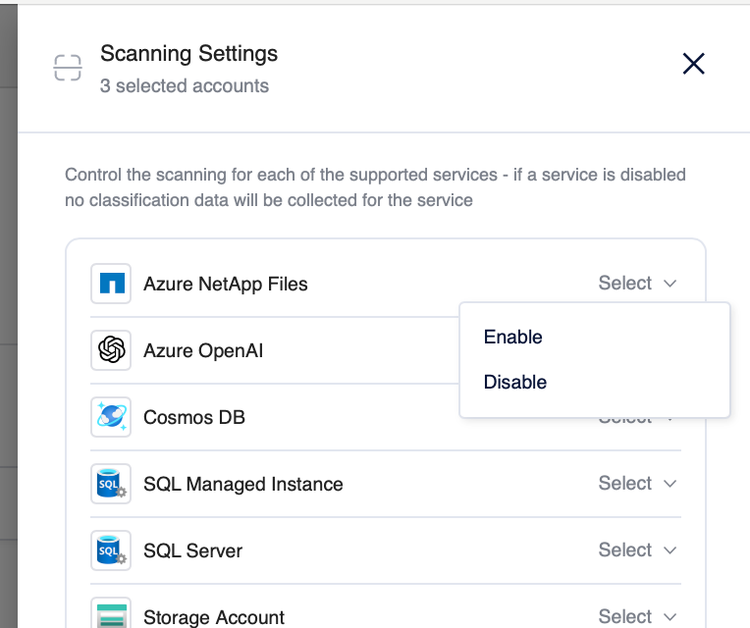750x628 pixels.
Task: Close the Scanning Settings panel
Action: pyautogui.click(x=693, y=64)
